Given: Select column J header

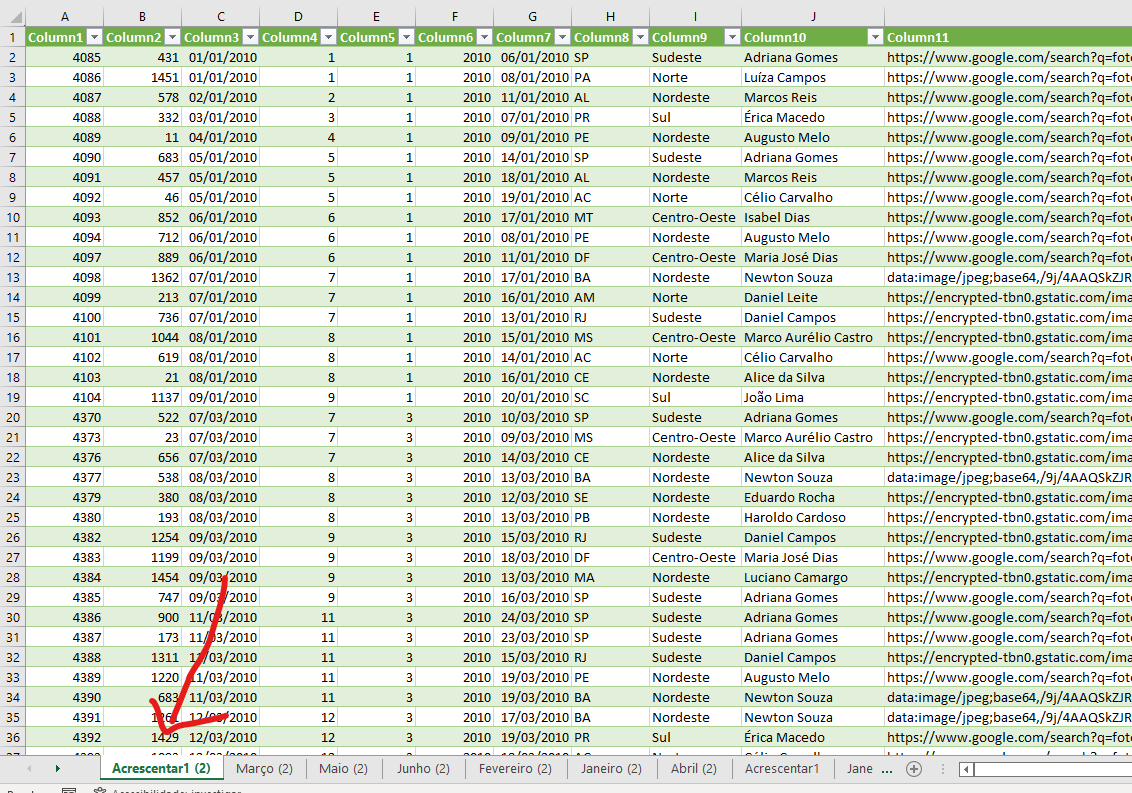Looking at the screenshot, I should click(x=813, y=16).
